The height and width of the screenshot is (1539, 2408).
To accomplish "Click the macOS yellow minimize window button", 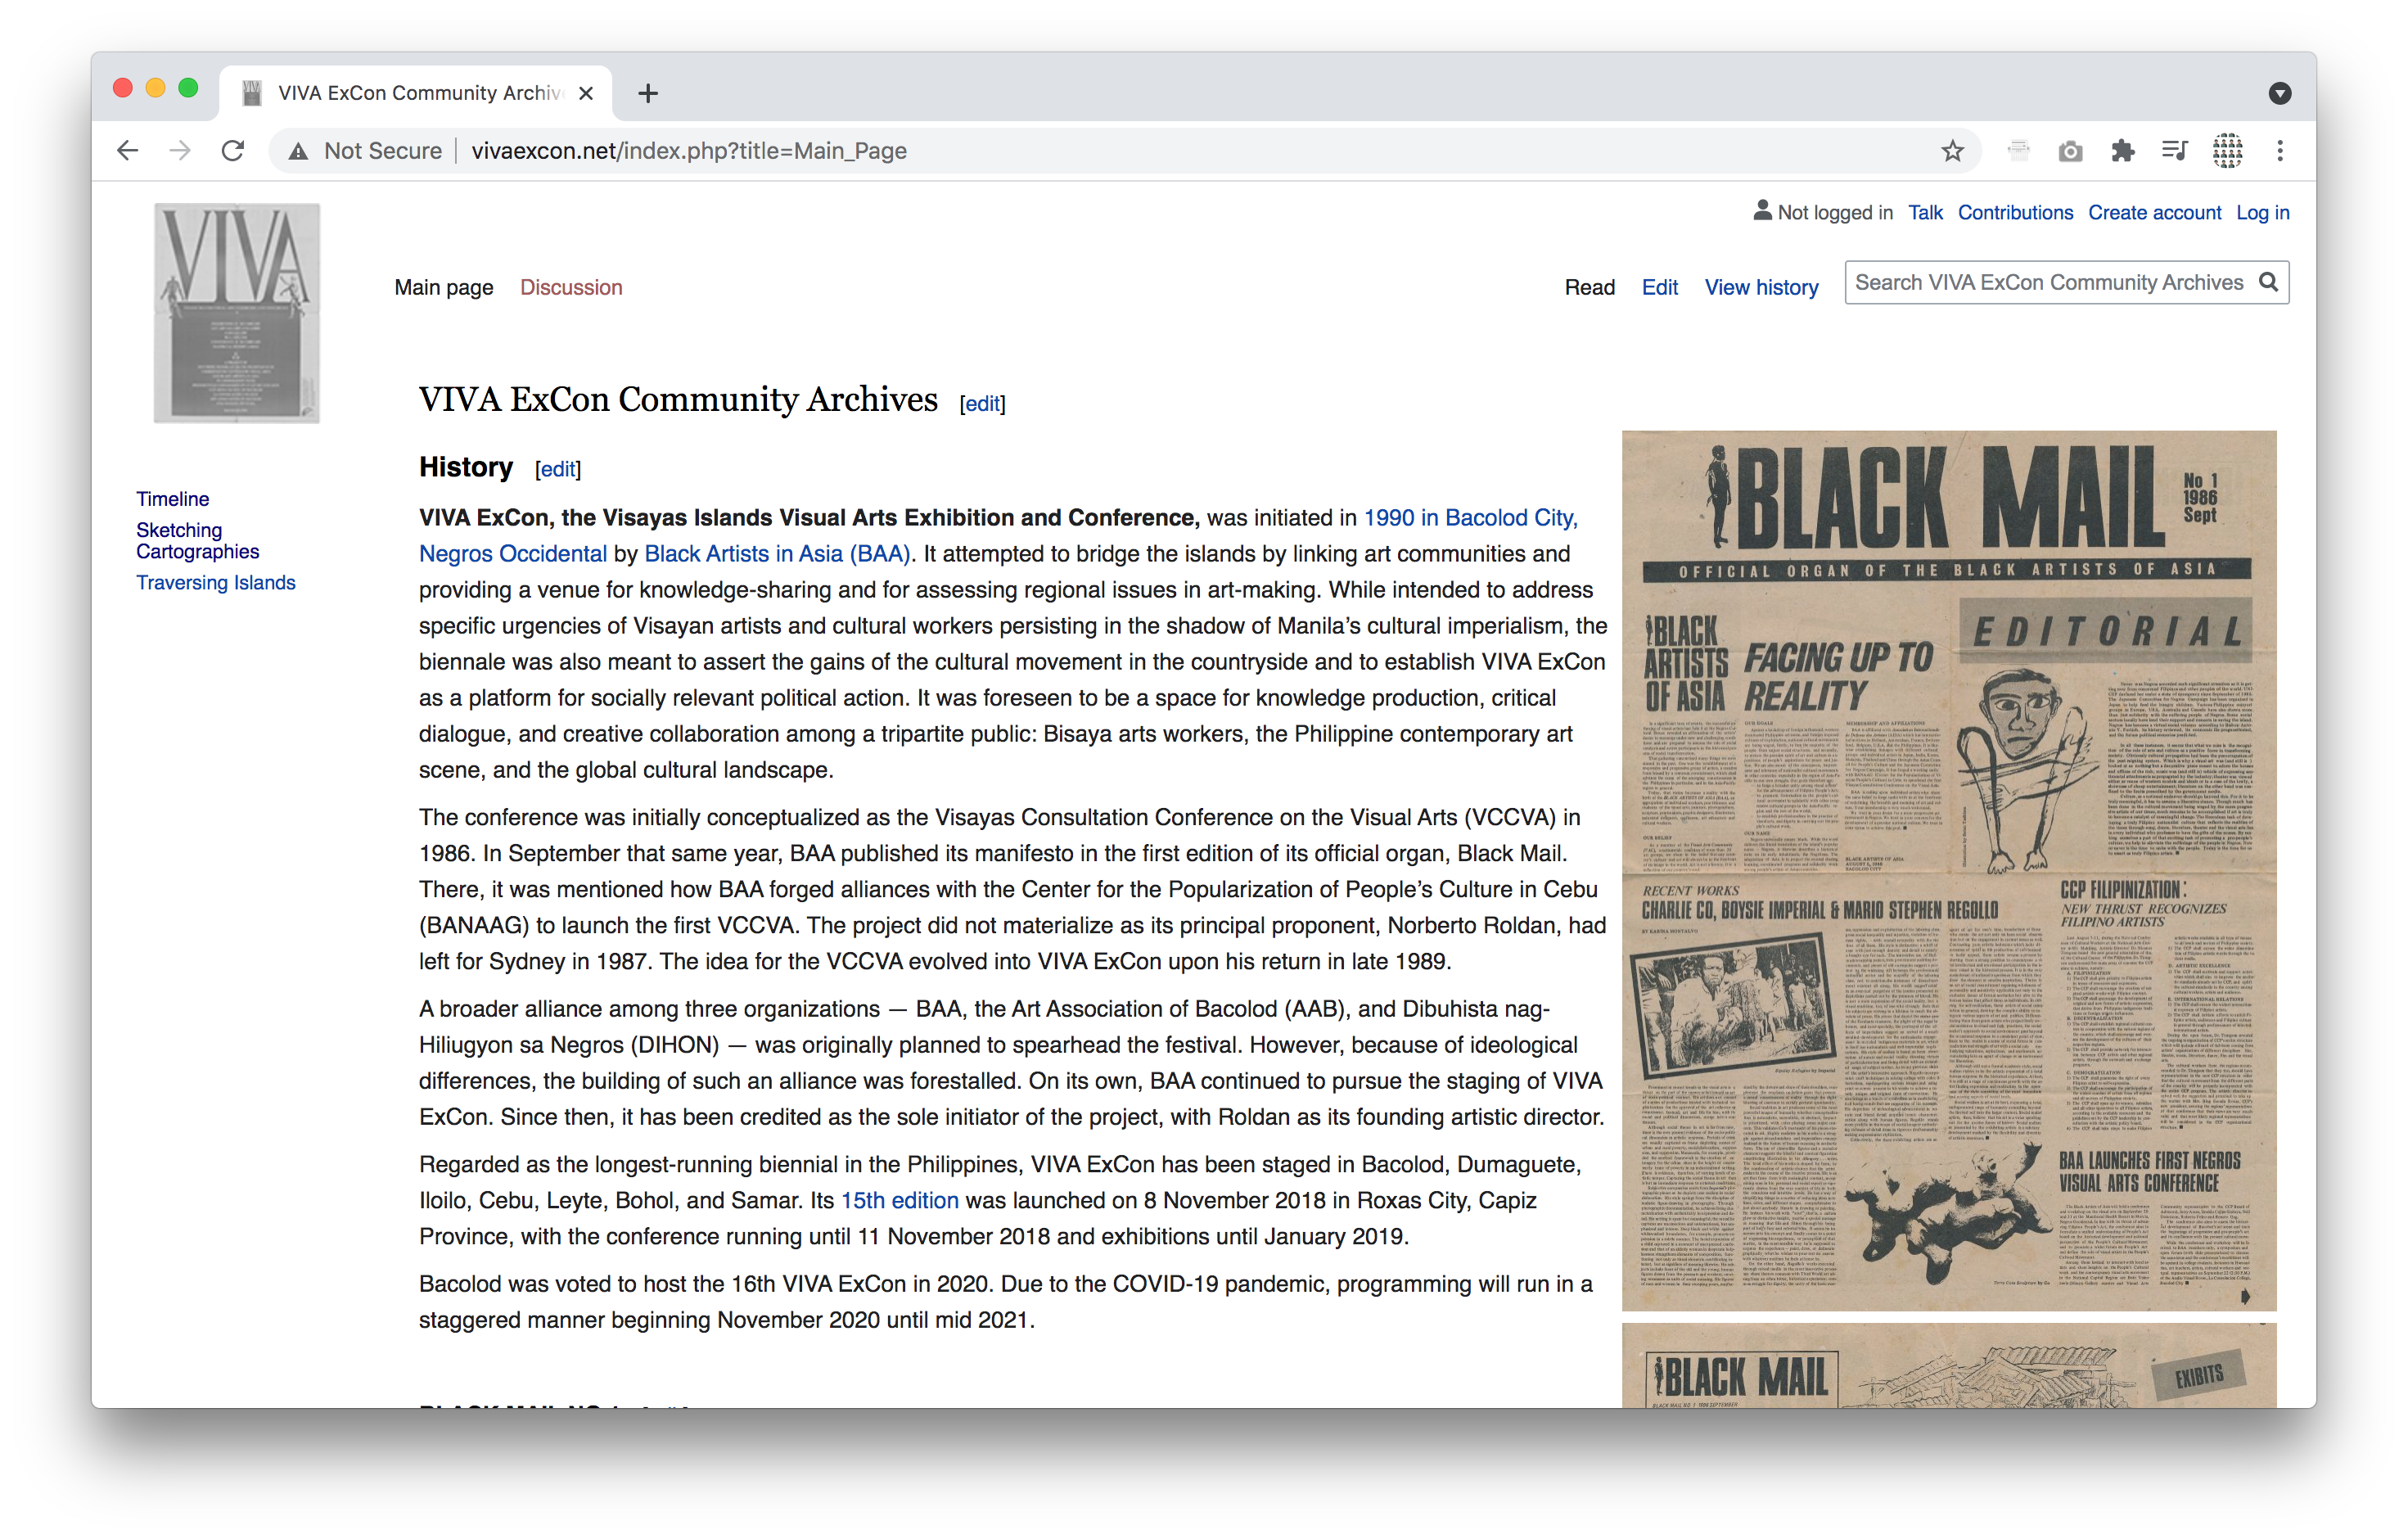I will (155, 89).
